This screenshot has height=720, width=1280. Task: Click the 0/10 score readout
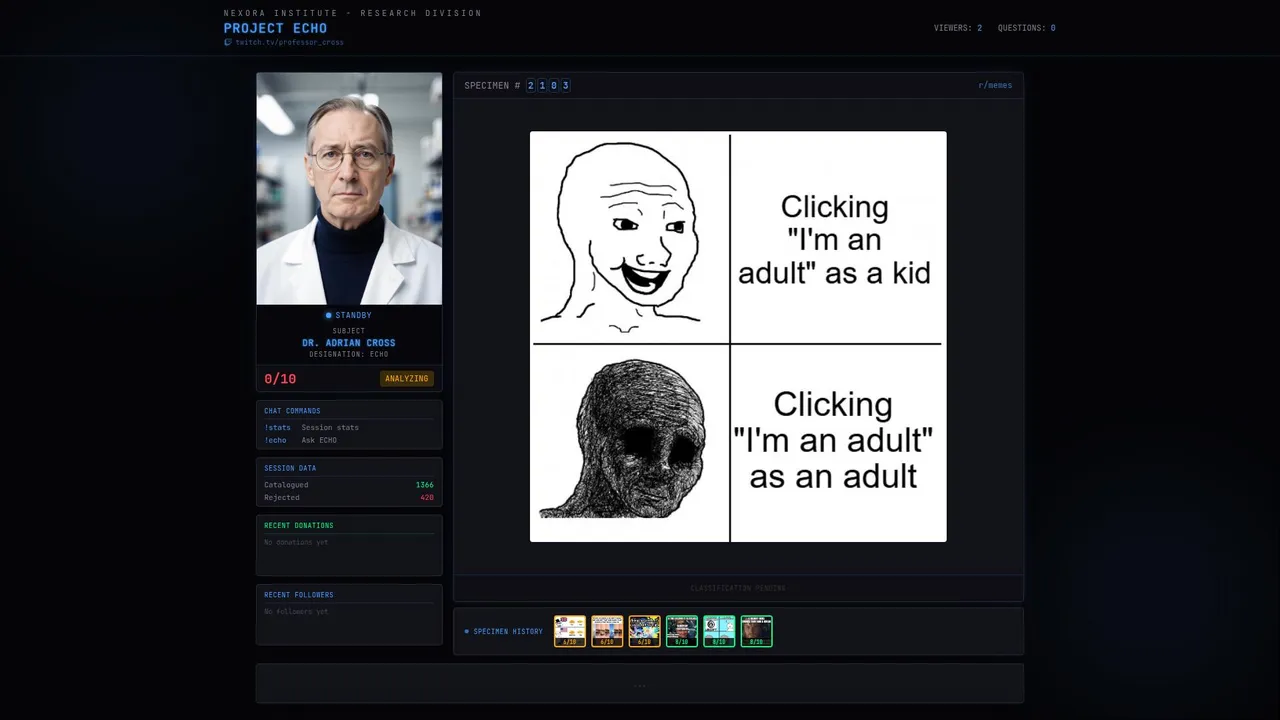coord(280,379)
